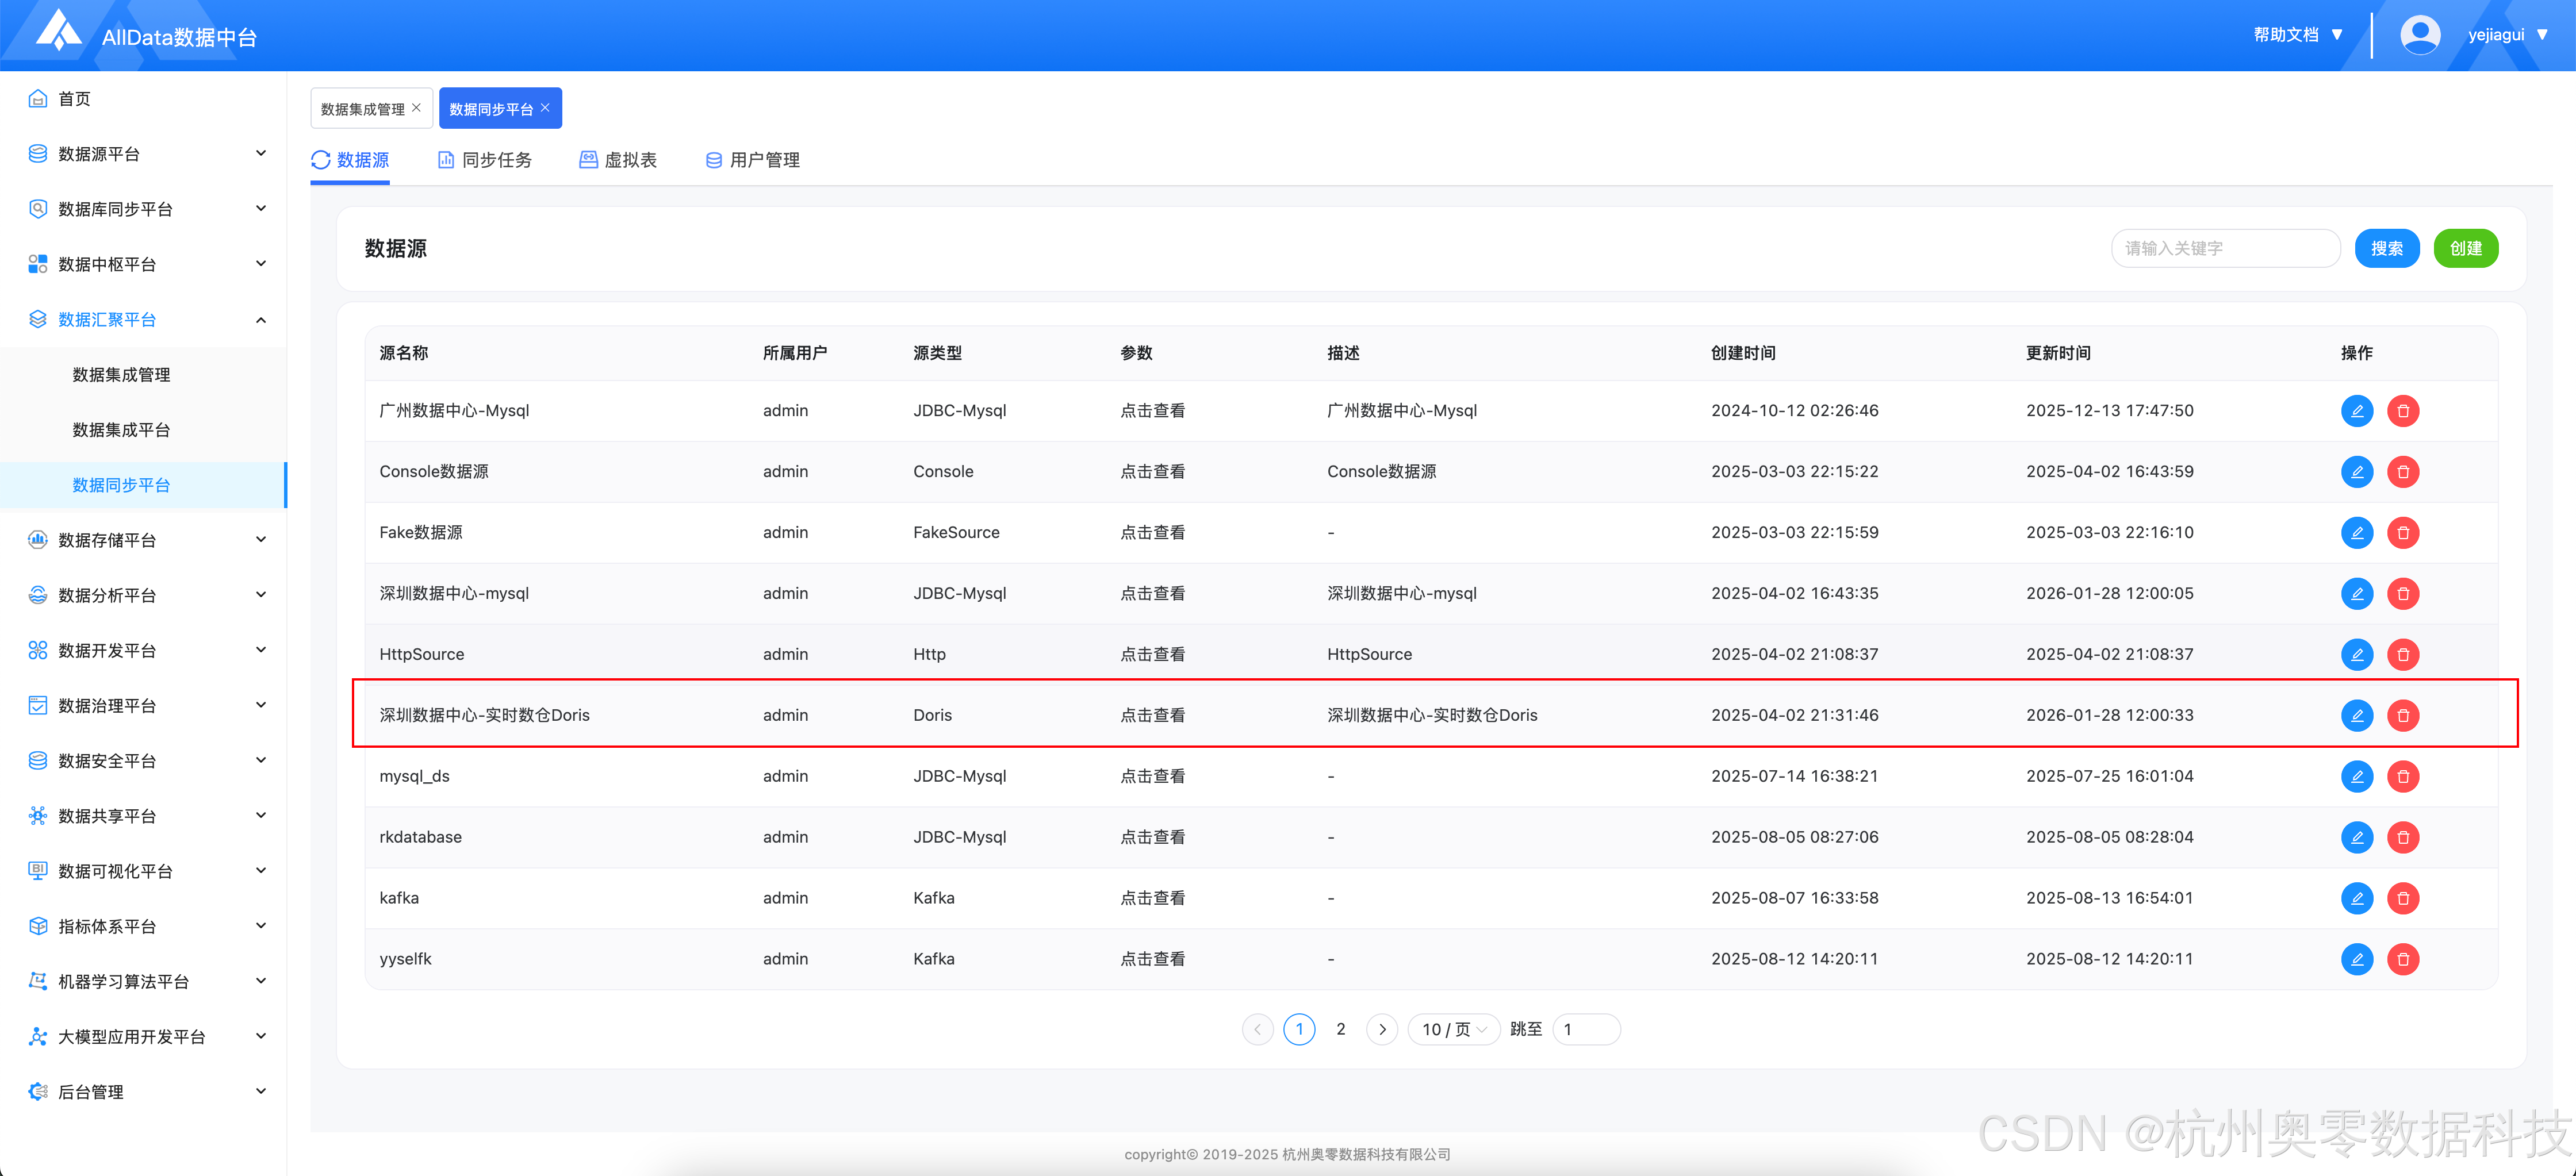Click the 首页 home icon
Viewport: 2576px width, 1176px height.
pyautogui.click(x=38, y=98)
